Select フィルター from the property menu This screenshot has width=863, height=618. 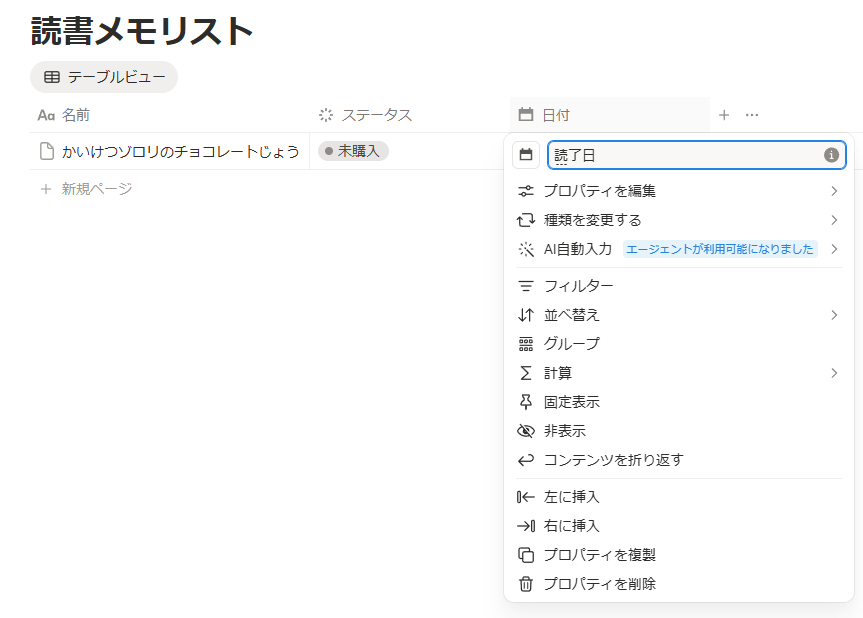pos(578,286)
